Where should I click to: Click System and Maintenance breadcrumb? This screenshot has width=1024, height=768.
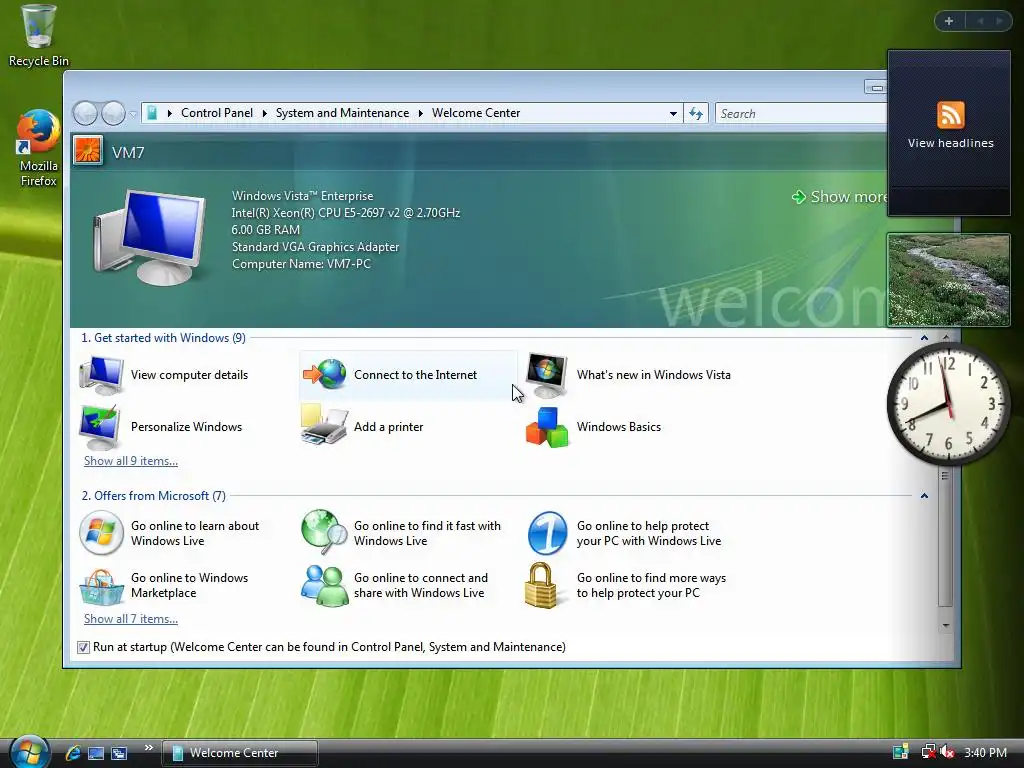click(x=342, y=113)
